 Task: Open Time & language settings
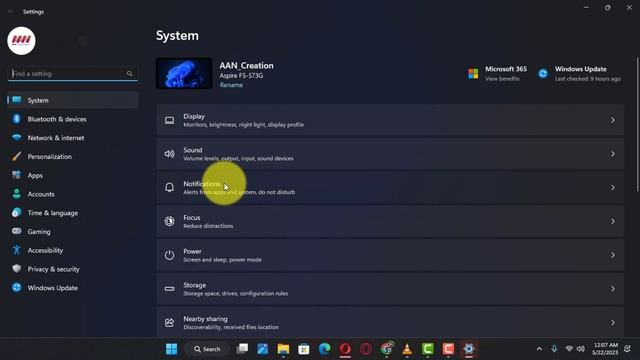pos(73,213)
